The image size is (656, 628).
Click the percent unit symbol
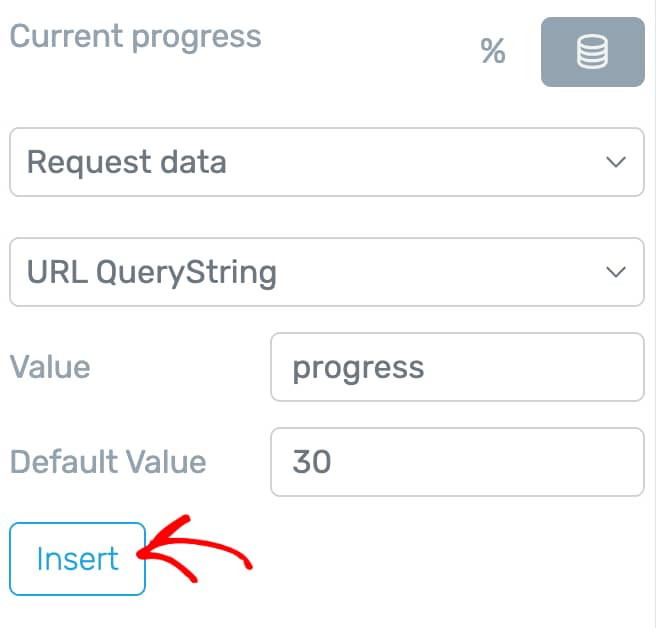(493, 51)
